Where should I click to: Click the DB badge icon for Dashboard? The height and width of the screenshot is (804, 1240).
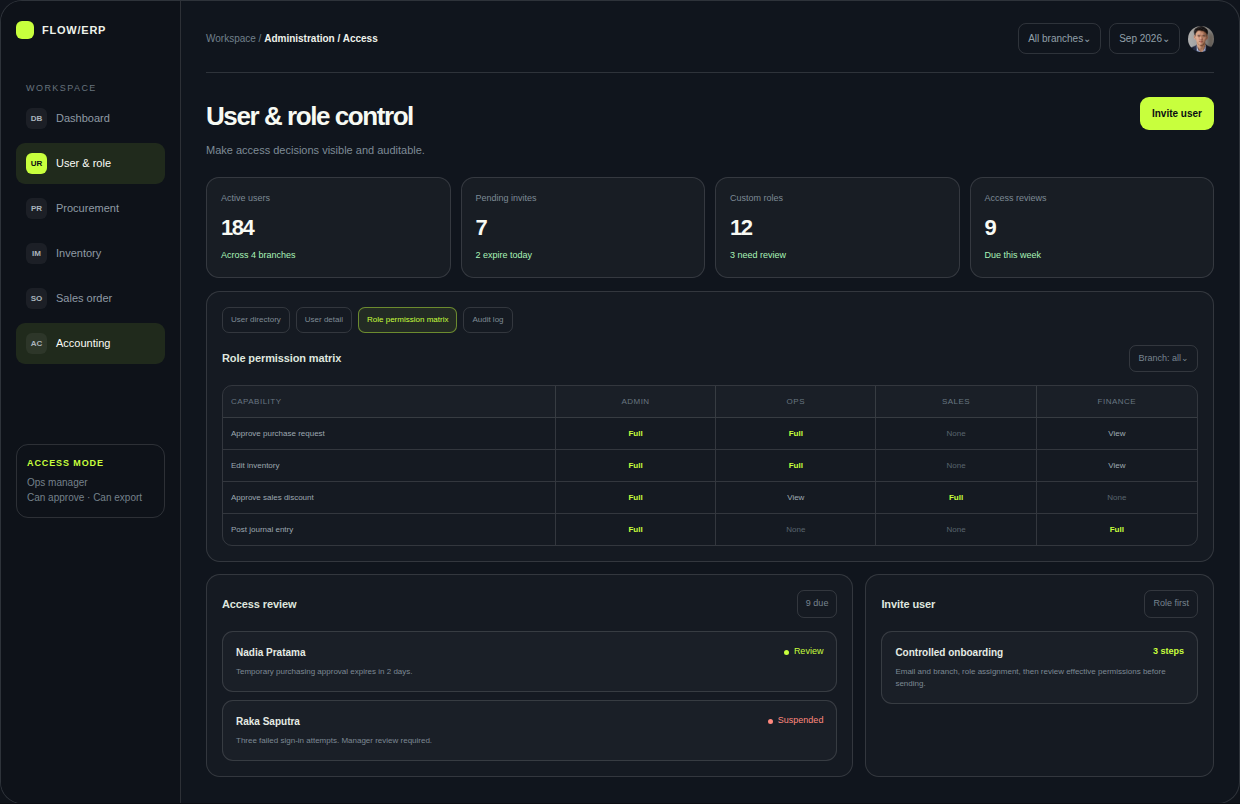click(36, 118)
